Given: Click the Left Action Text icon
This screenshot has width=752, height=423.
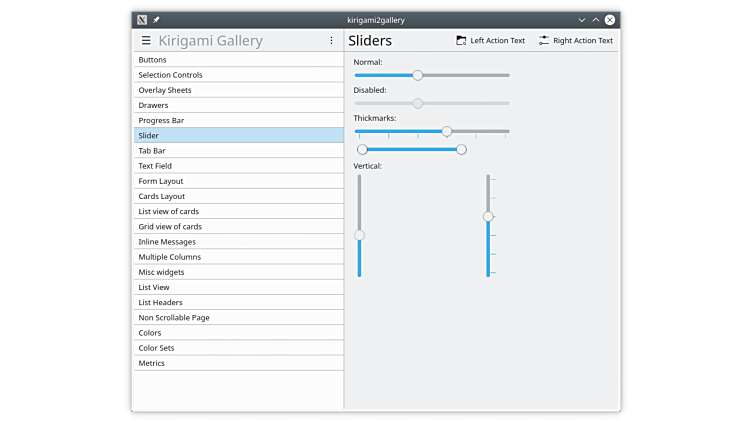Looking at the screenshot, I should 461,41.
